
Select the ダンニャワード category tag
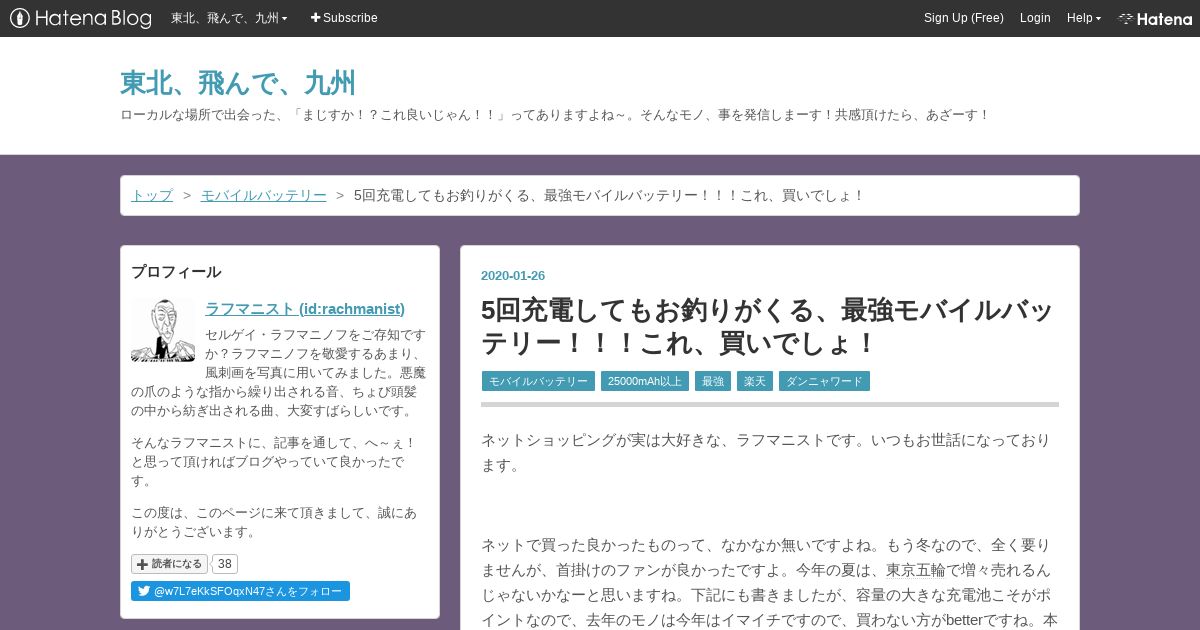click(x=824, y=381)
